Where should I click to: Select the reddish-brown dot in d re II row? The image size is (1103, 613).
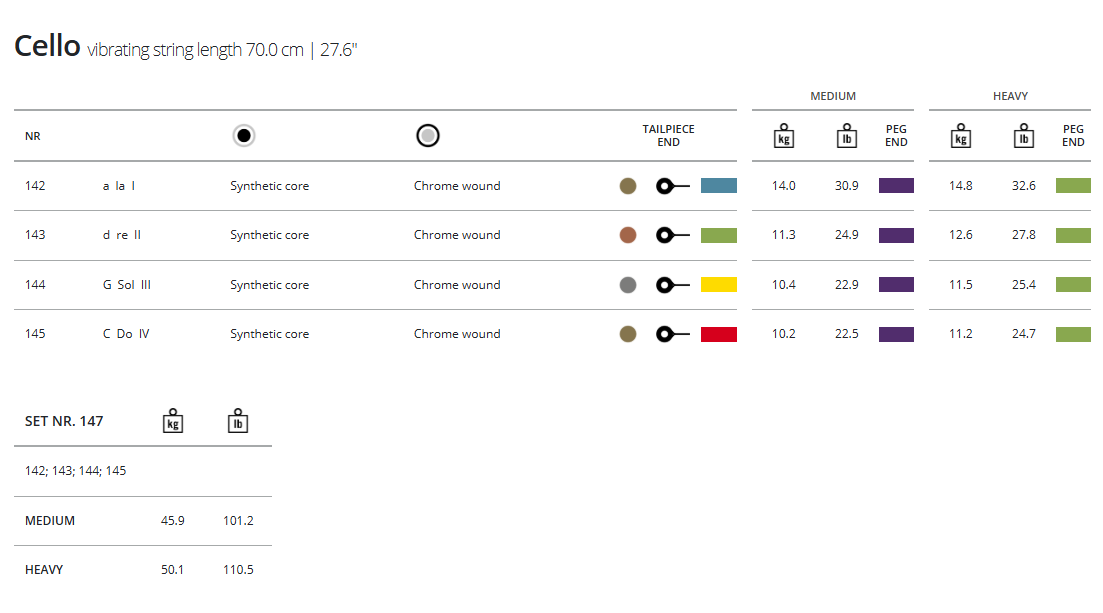628,235
